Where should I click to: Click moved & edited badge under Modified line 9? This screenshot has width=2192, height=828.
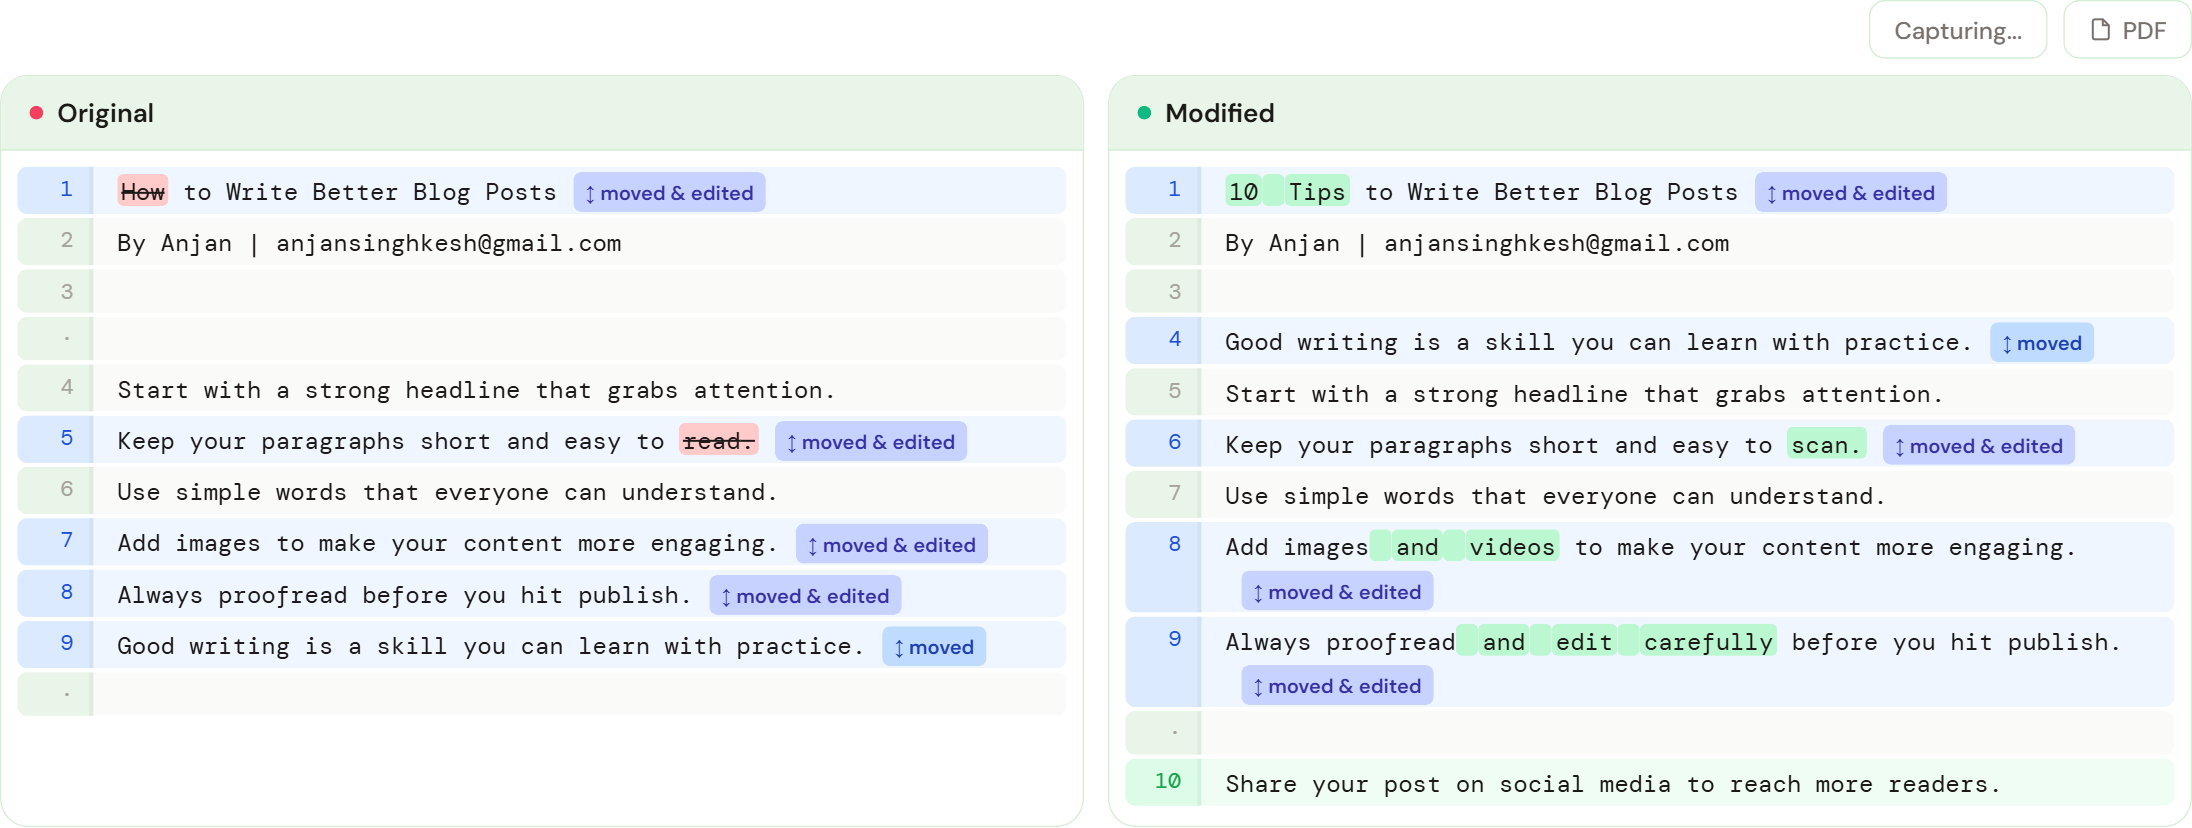click(x=1336, y=686)
